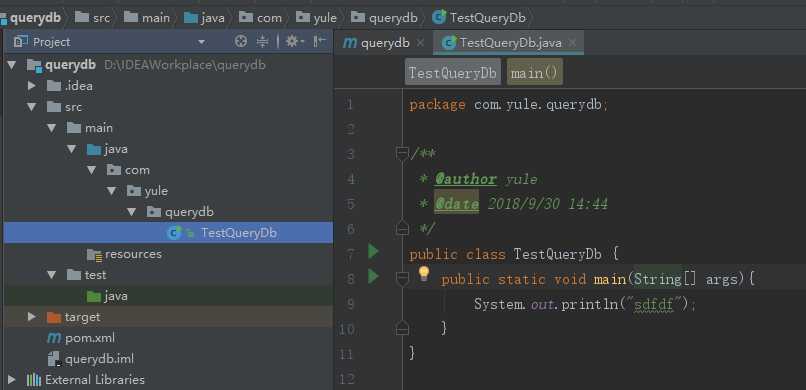This screenshot has height=390, width=806.
Task: Select TestQueryDb class in the project tree
Action: 168,233
